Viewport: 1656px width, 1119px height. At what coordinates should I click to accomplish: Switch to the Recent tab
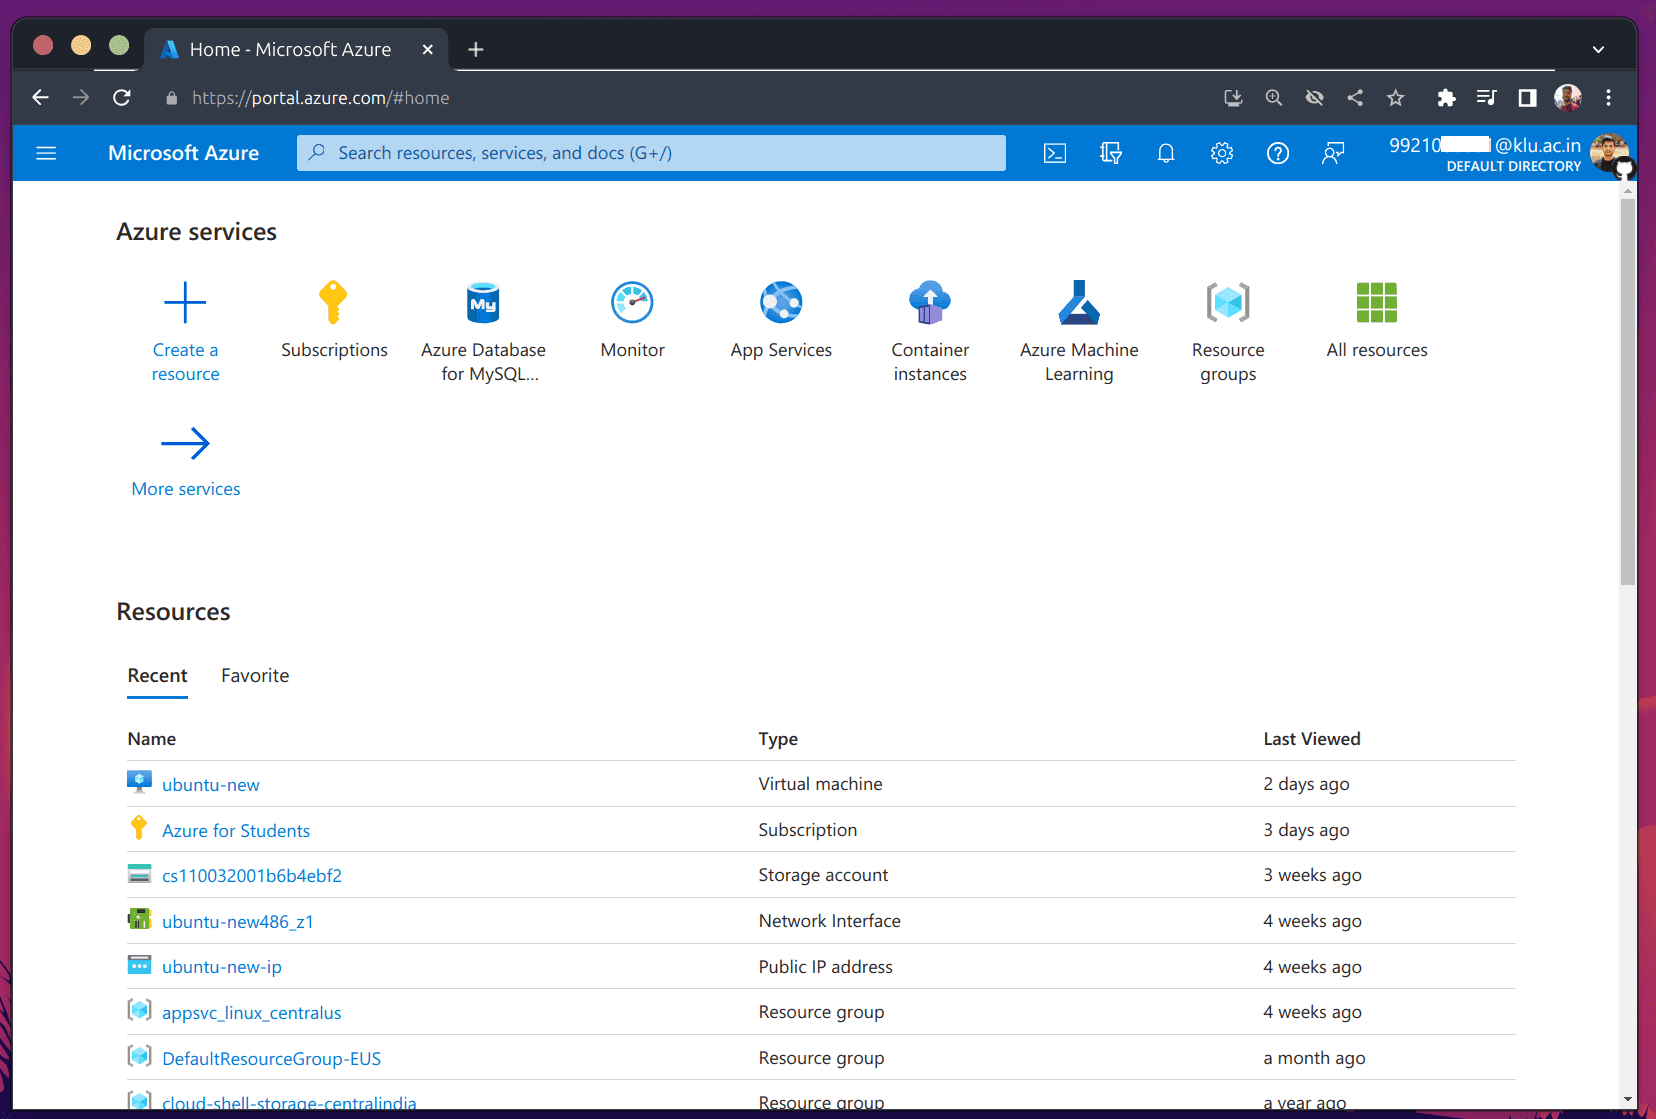157,676
